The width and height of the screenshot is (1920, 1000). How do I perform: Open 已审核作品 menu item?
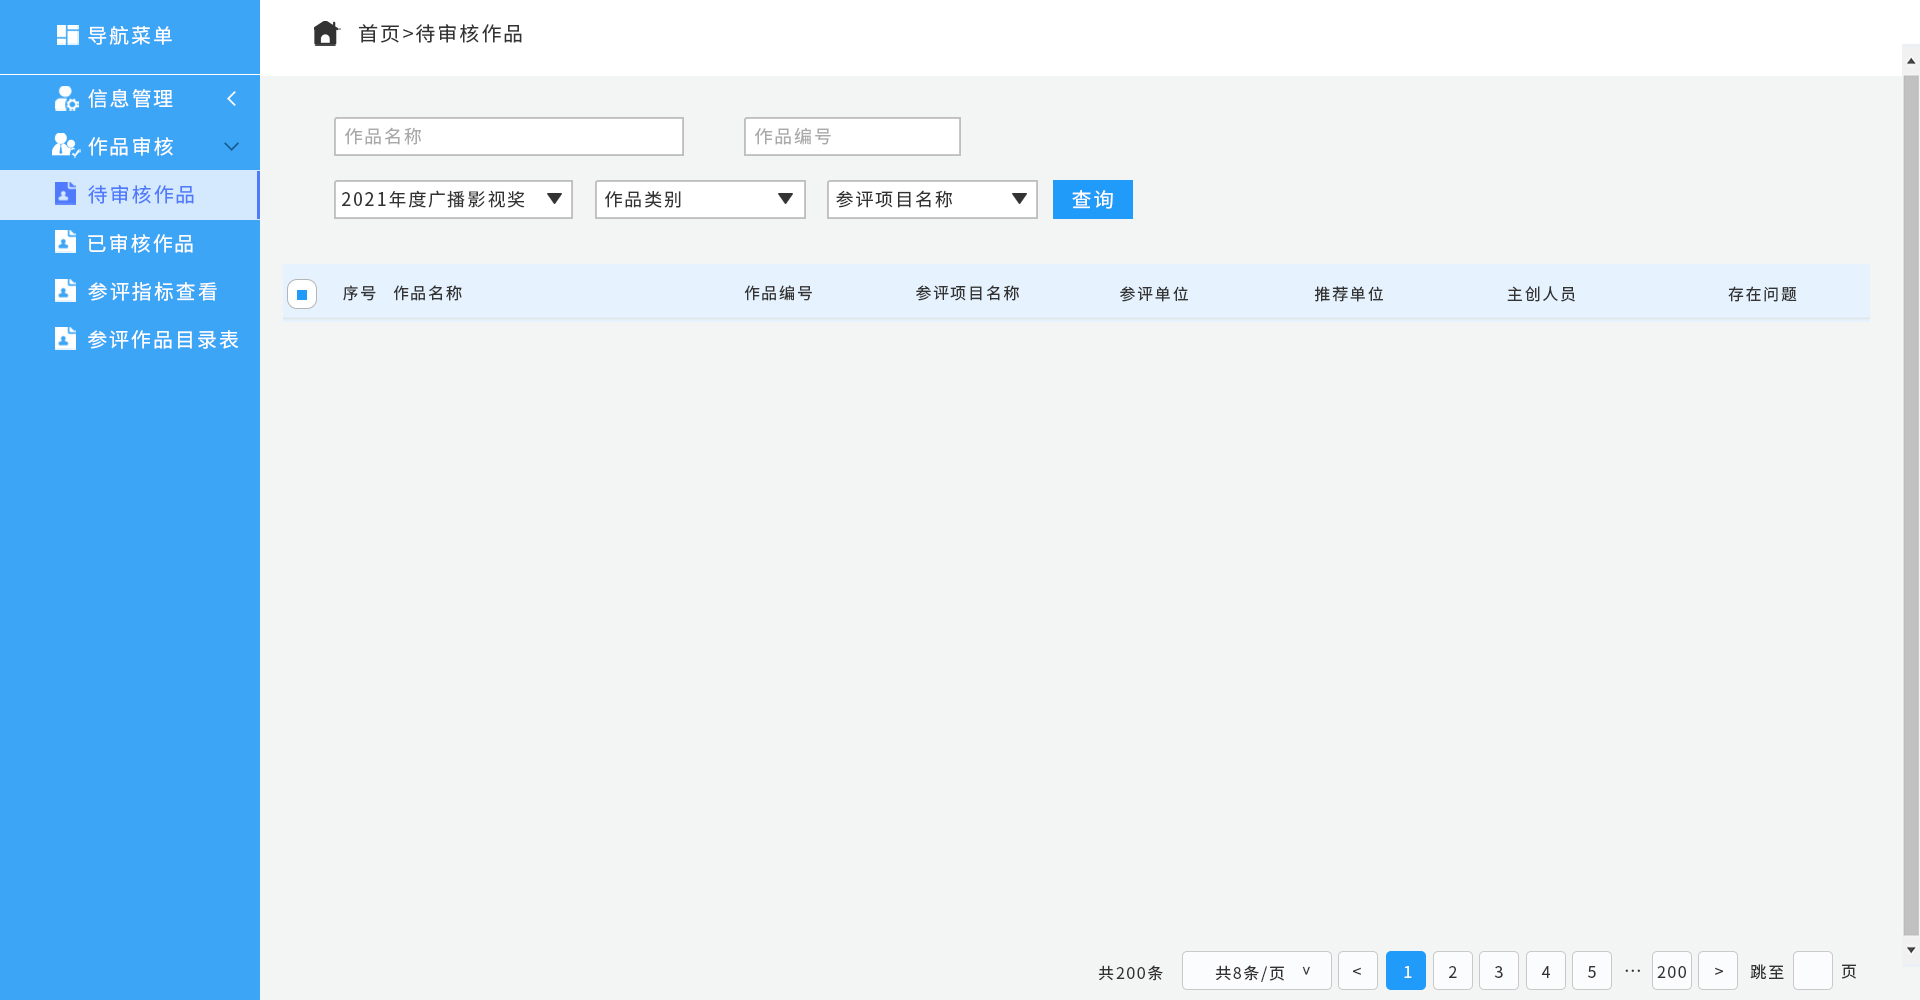click(140, 243)
